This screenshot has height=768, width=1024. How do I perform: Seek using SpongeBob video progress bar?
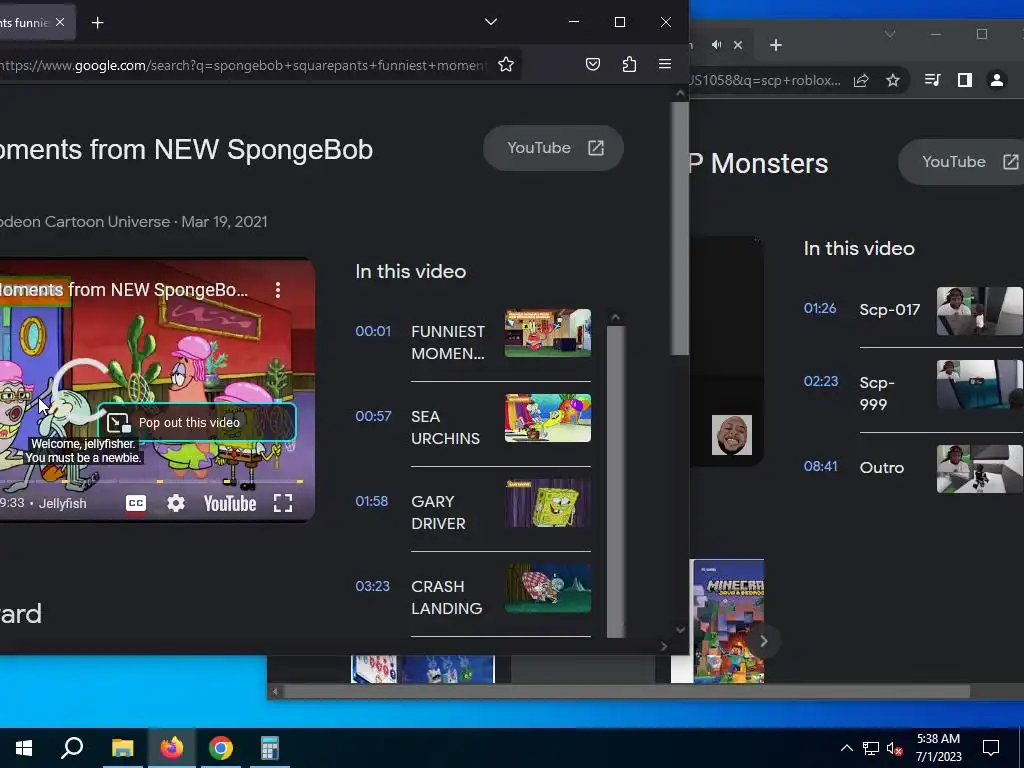point(152,481)
